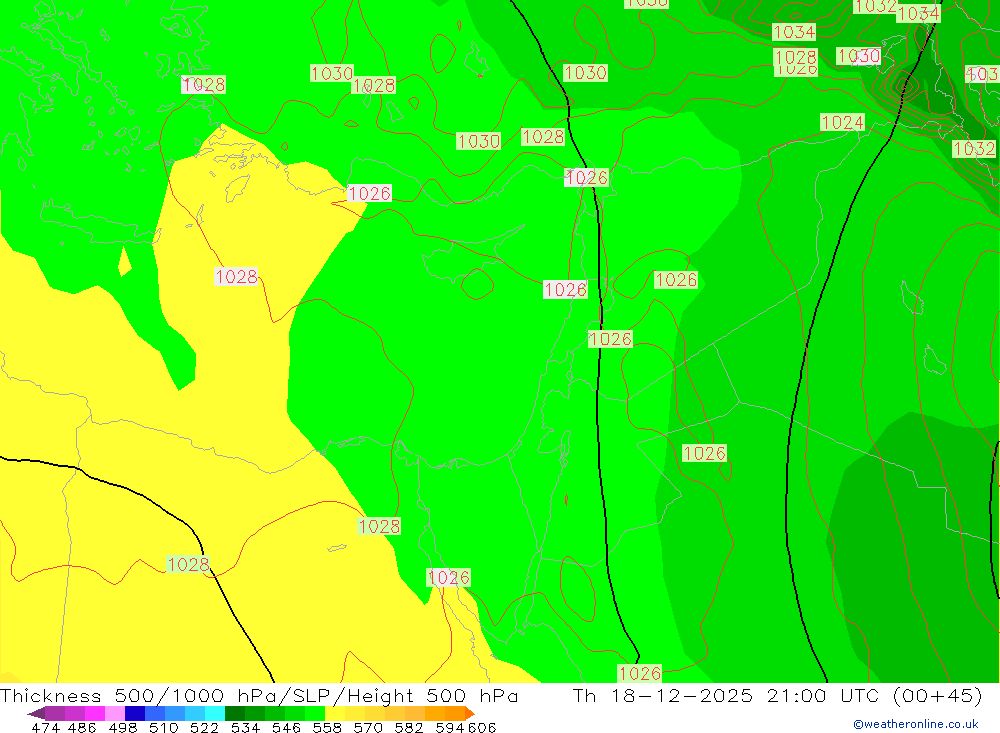
Task: Click the pure yellow legend swatch
Action: click(335, 713)
